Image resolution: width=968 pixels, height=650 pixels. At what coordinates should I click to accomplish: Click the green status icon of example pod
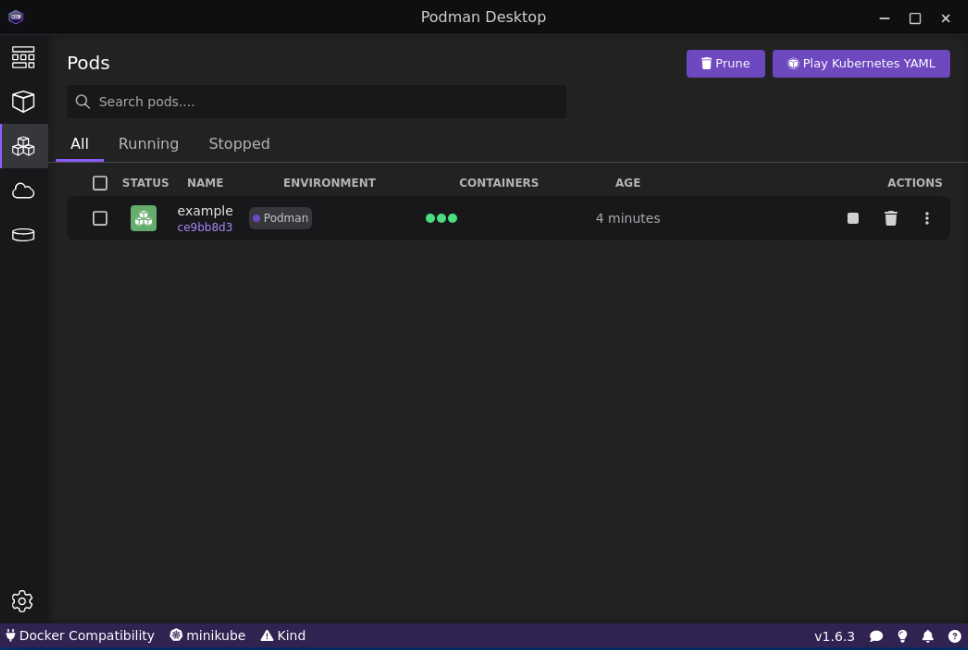click(x=143, y=218)
